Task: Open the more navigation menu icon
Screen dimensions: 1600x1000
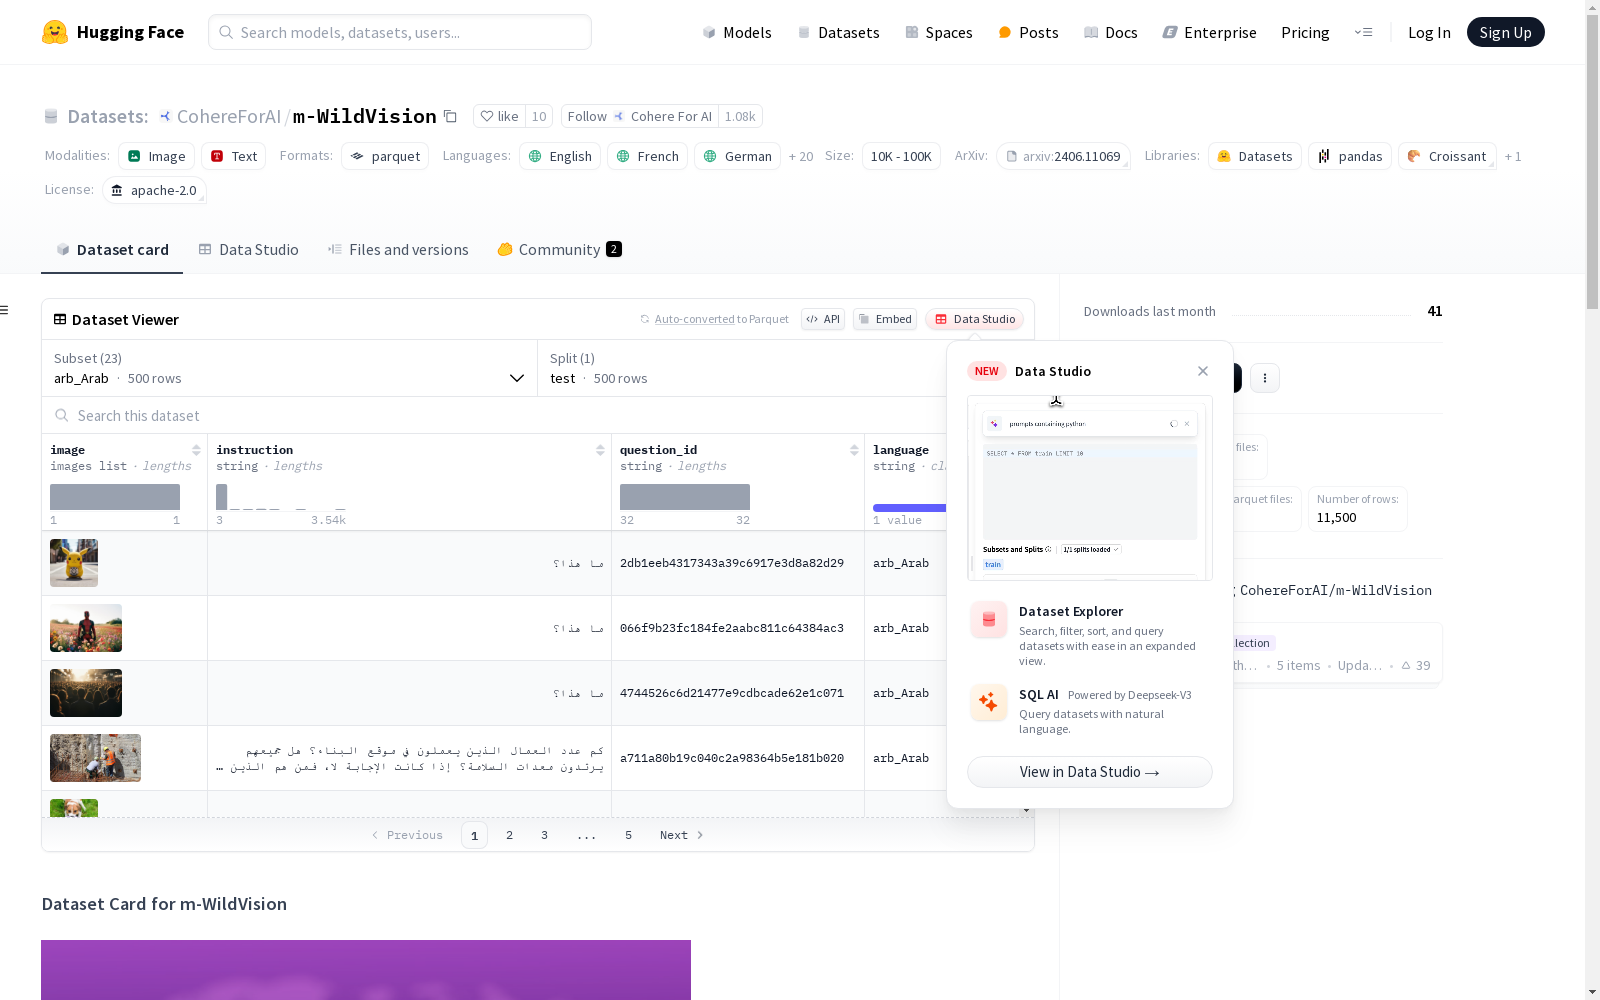Action: click(1363, 32)
